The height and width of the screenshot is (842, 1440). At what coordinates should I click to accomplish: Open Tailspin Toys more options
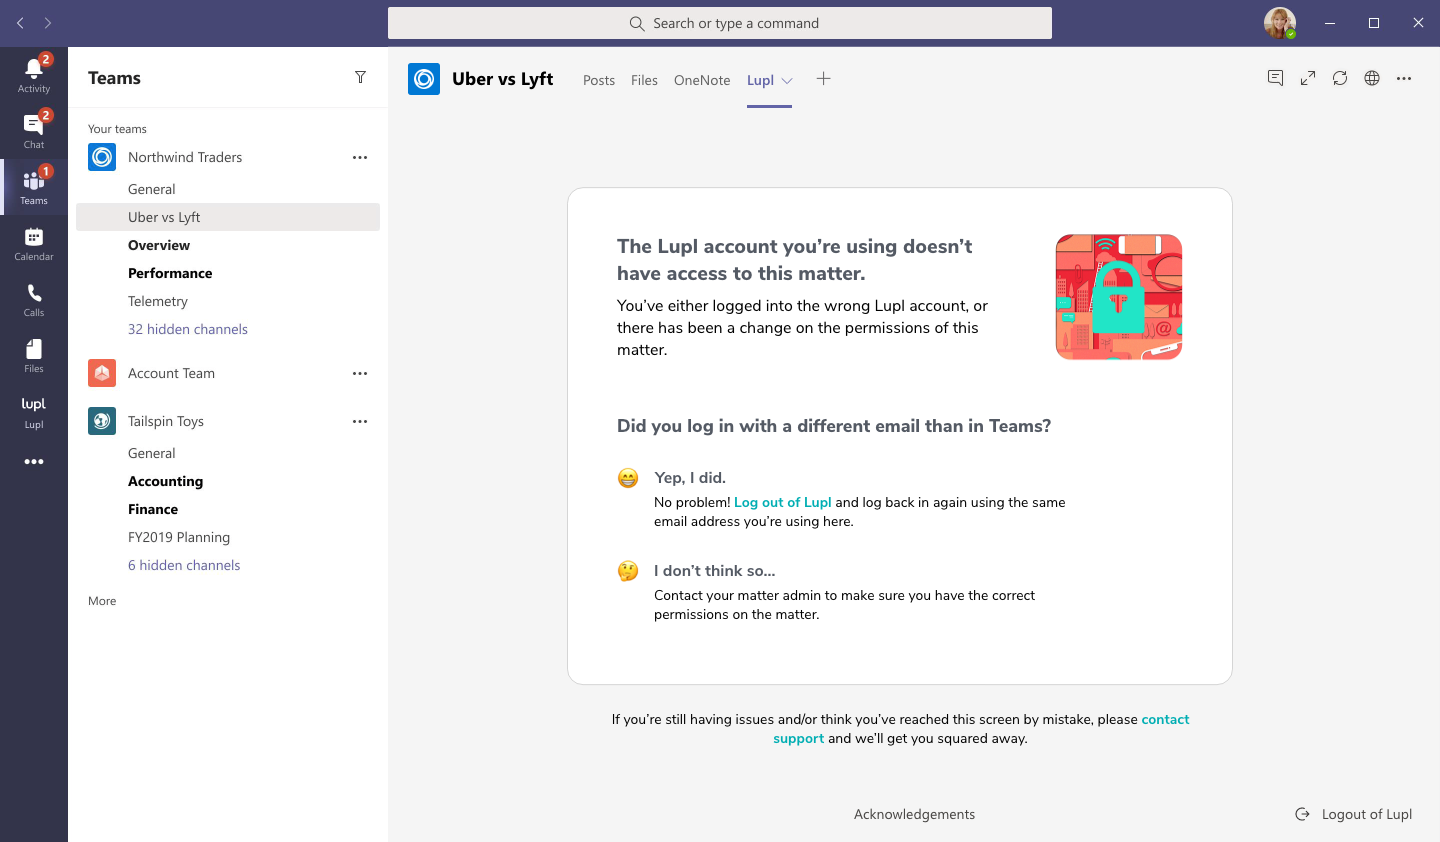360,421
